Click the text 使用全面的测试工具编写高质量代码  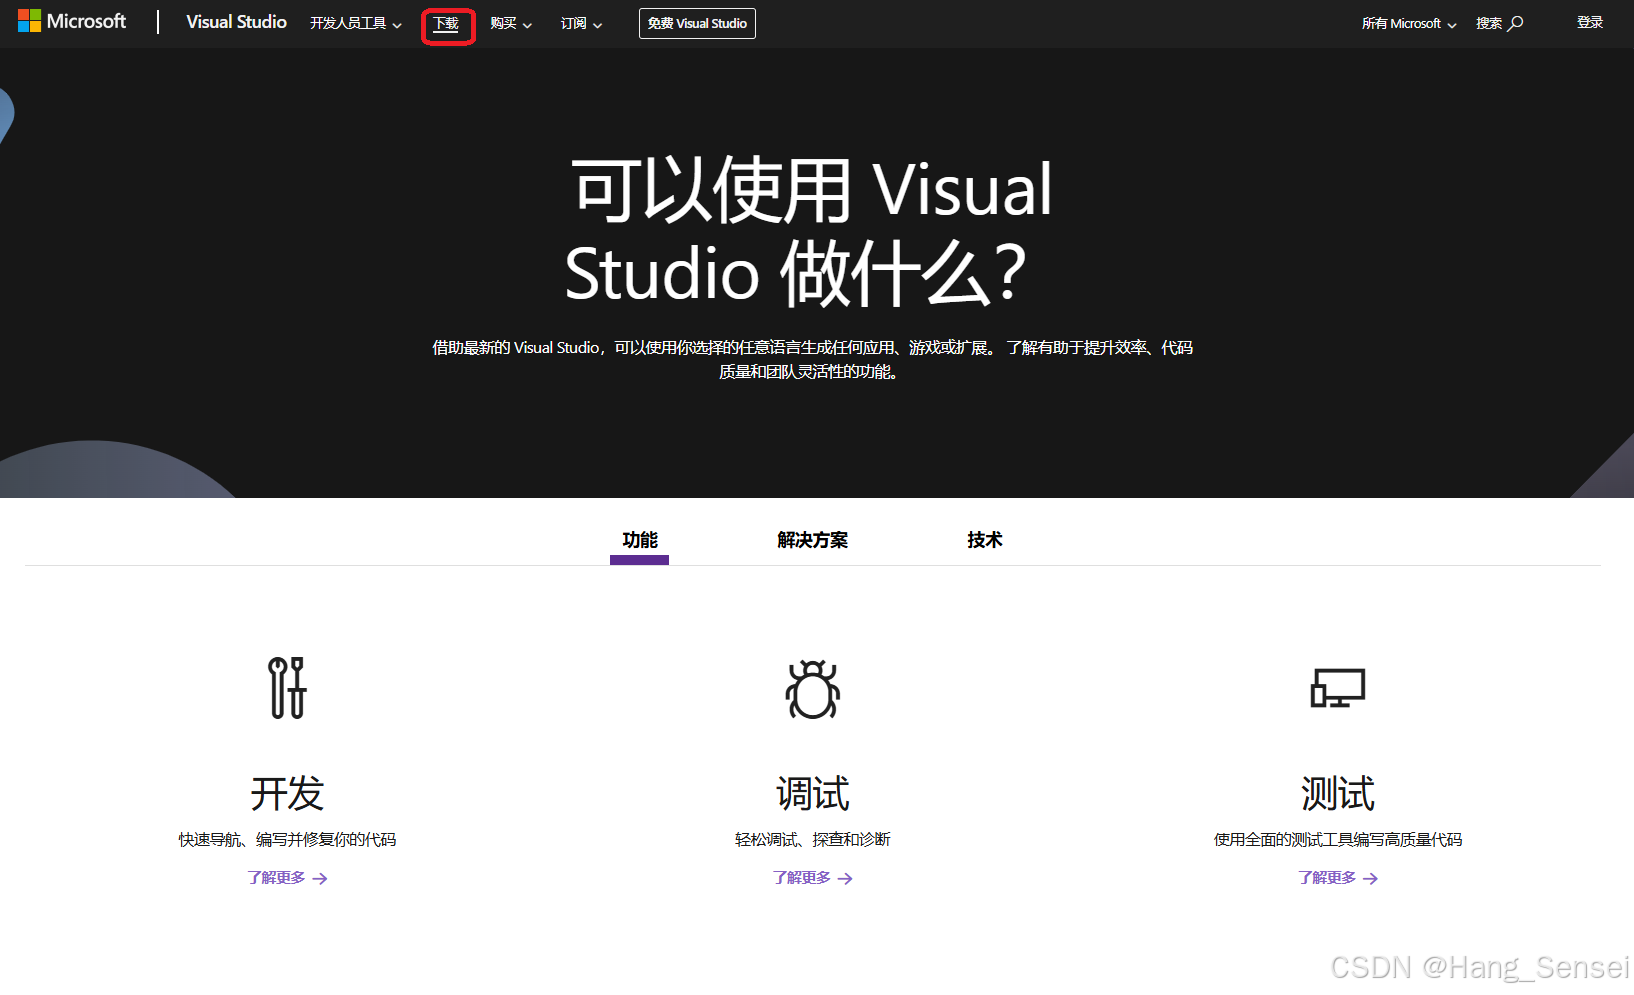tap(1338, 840)
